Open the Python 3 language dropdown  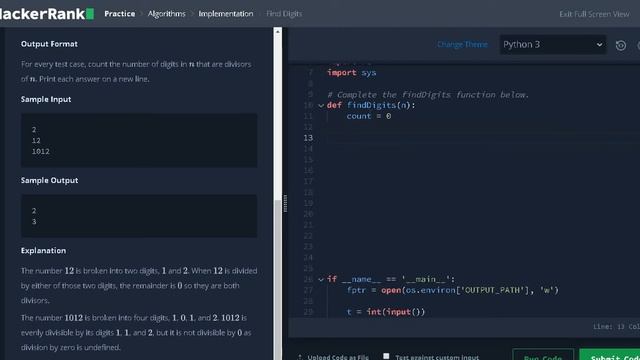tap(553, 44)
